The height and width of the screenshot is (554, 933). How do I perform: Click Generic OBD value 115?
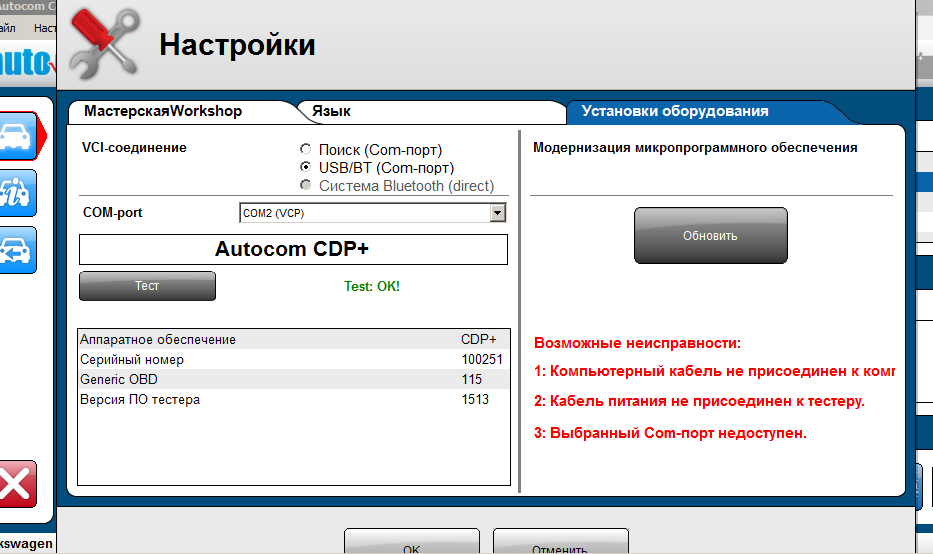(x=471, y=379)
